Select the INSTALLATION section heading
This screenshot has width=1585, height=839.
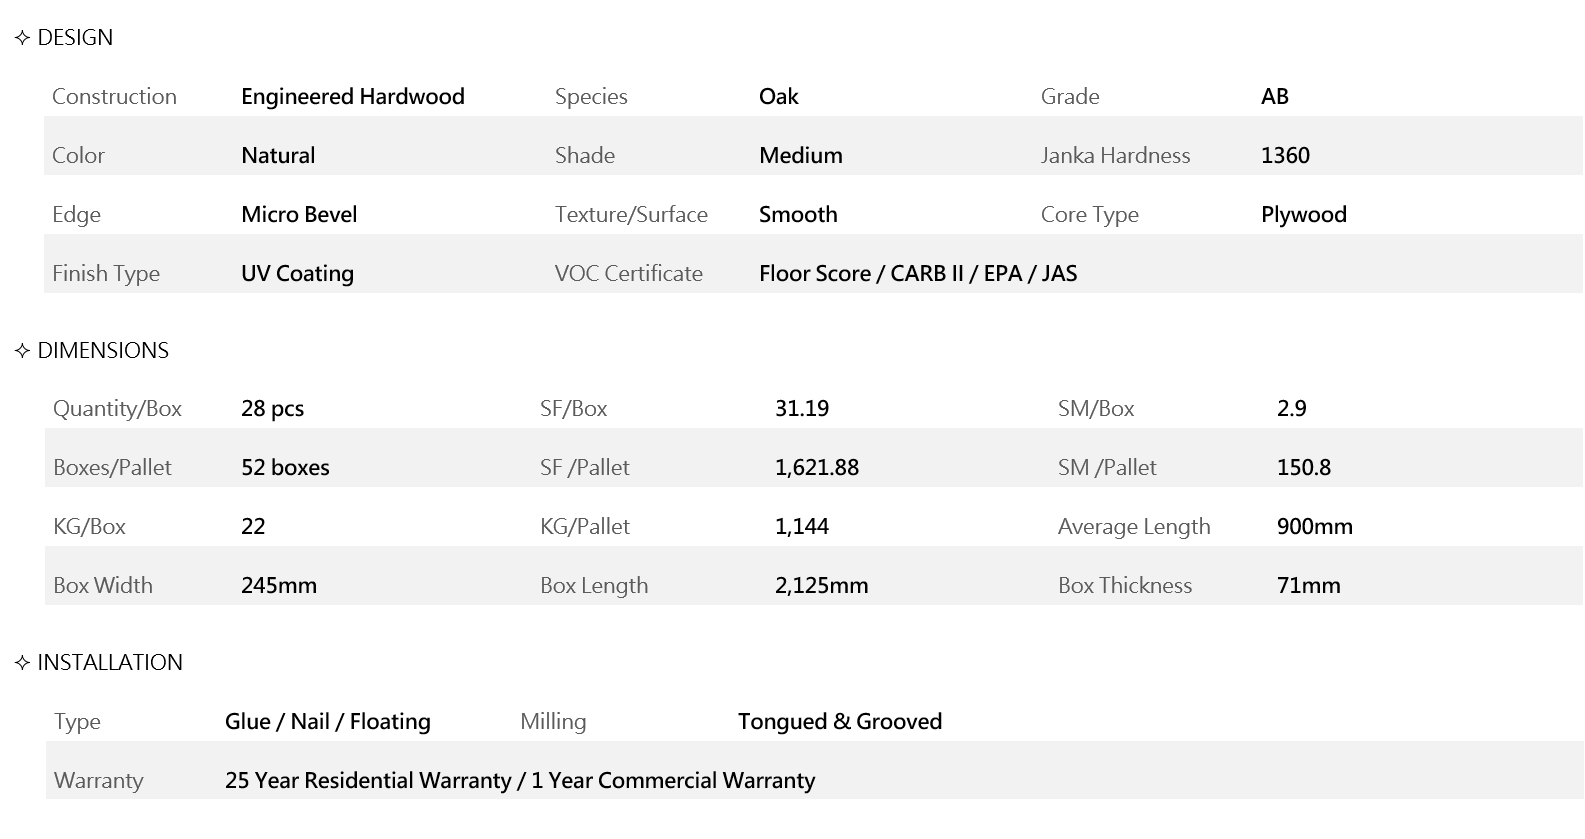[x=110, y=663]
